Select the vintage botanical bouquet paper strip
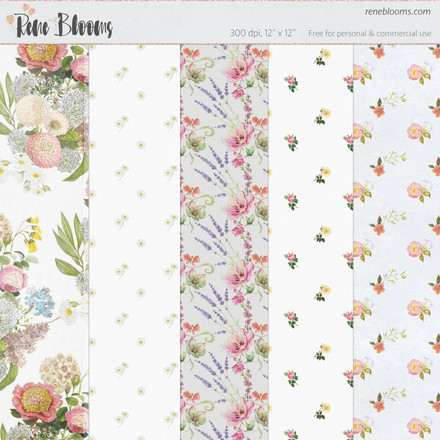The image size is (440, 440). click(x=44, y=242)
